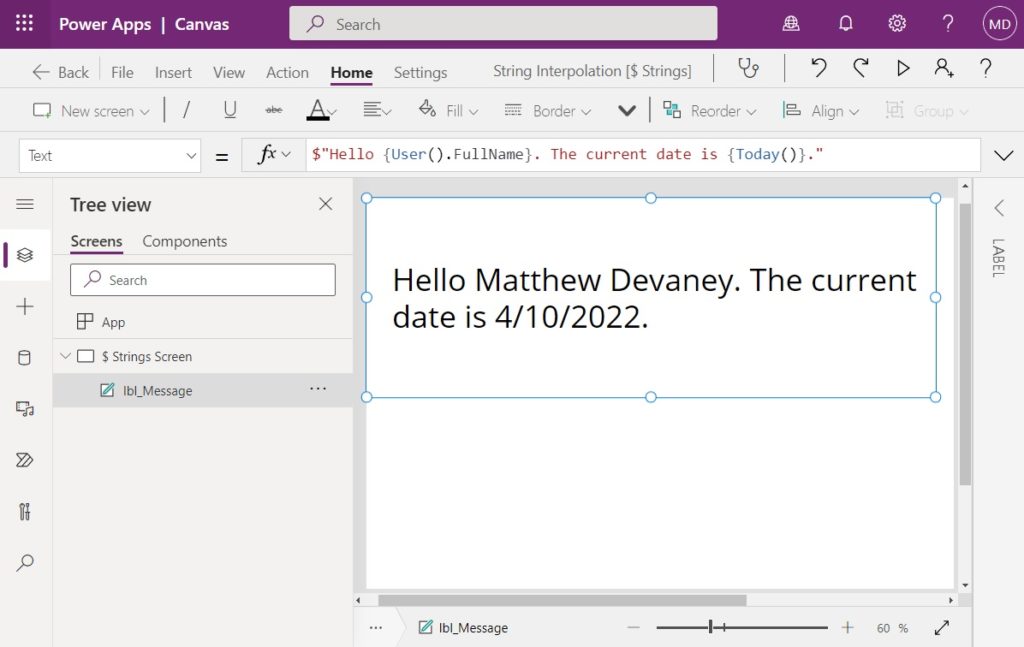Toggle italic formatting on the selected label
Screen dimensions: 1024x647
pos(186,110)
